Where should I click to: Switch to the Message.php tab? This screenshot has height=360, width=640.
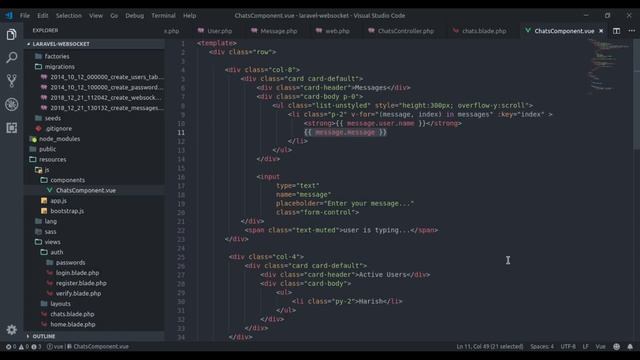[x=274, y=31]
